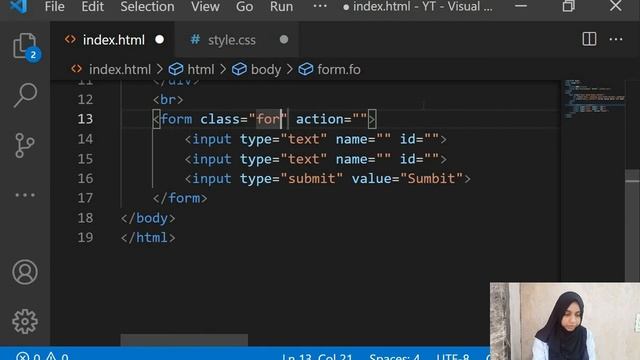Open the View menu
The width and height of the screenshot is (640, 360).
click(205, 7)
